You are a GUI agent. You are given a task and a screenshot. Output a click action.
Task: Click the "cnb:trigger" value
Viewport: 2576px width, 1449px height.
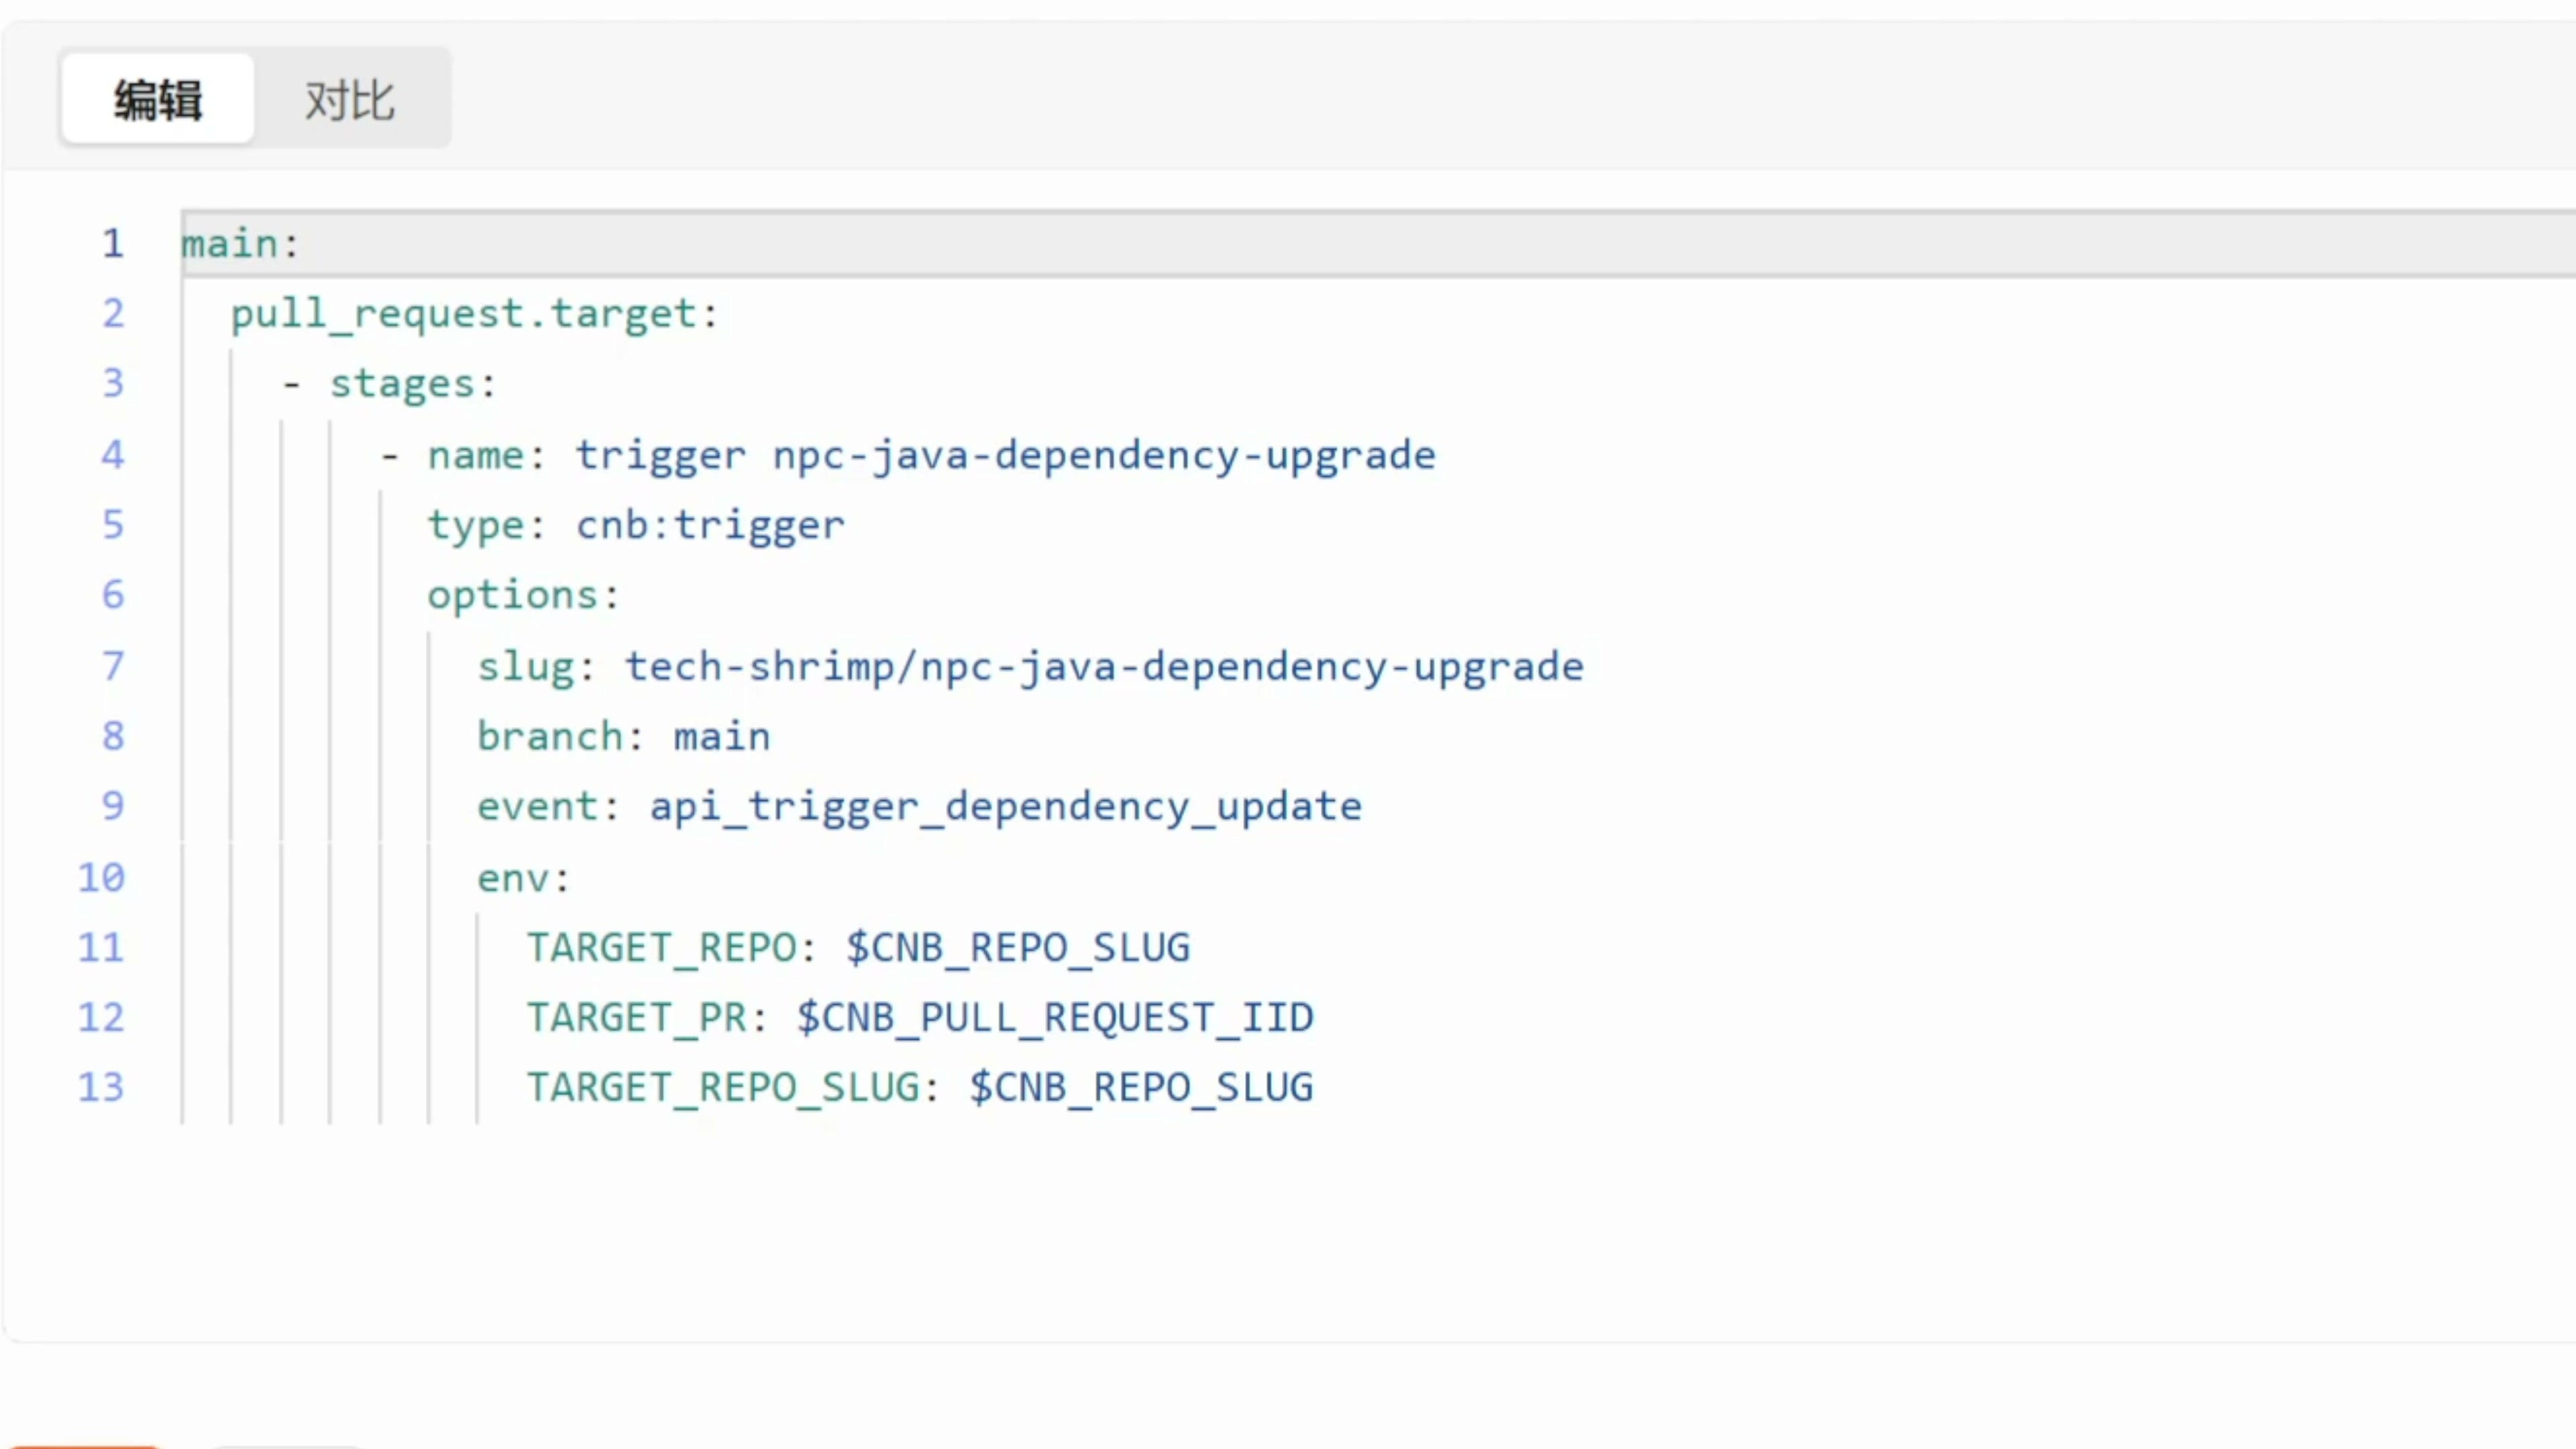pyautogui.click(x=710, y=526)
